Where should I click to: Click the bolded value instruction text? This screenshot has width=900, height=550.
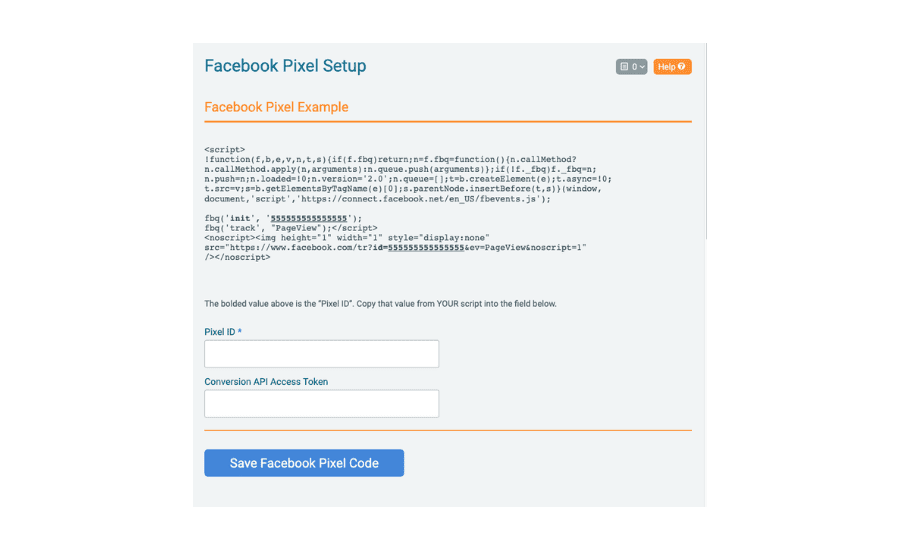coord(381,304)
